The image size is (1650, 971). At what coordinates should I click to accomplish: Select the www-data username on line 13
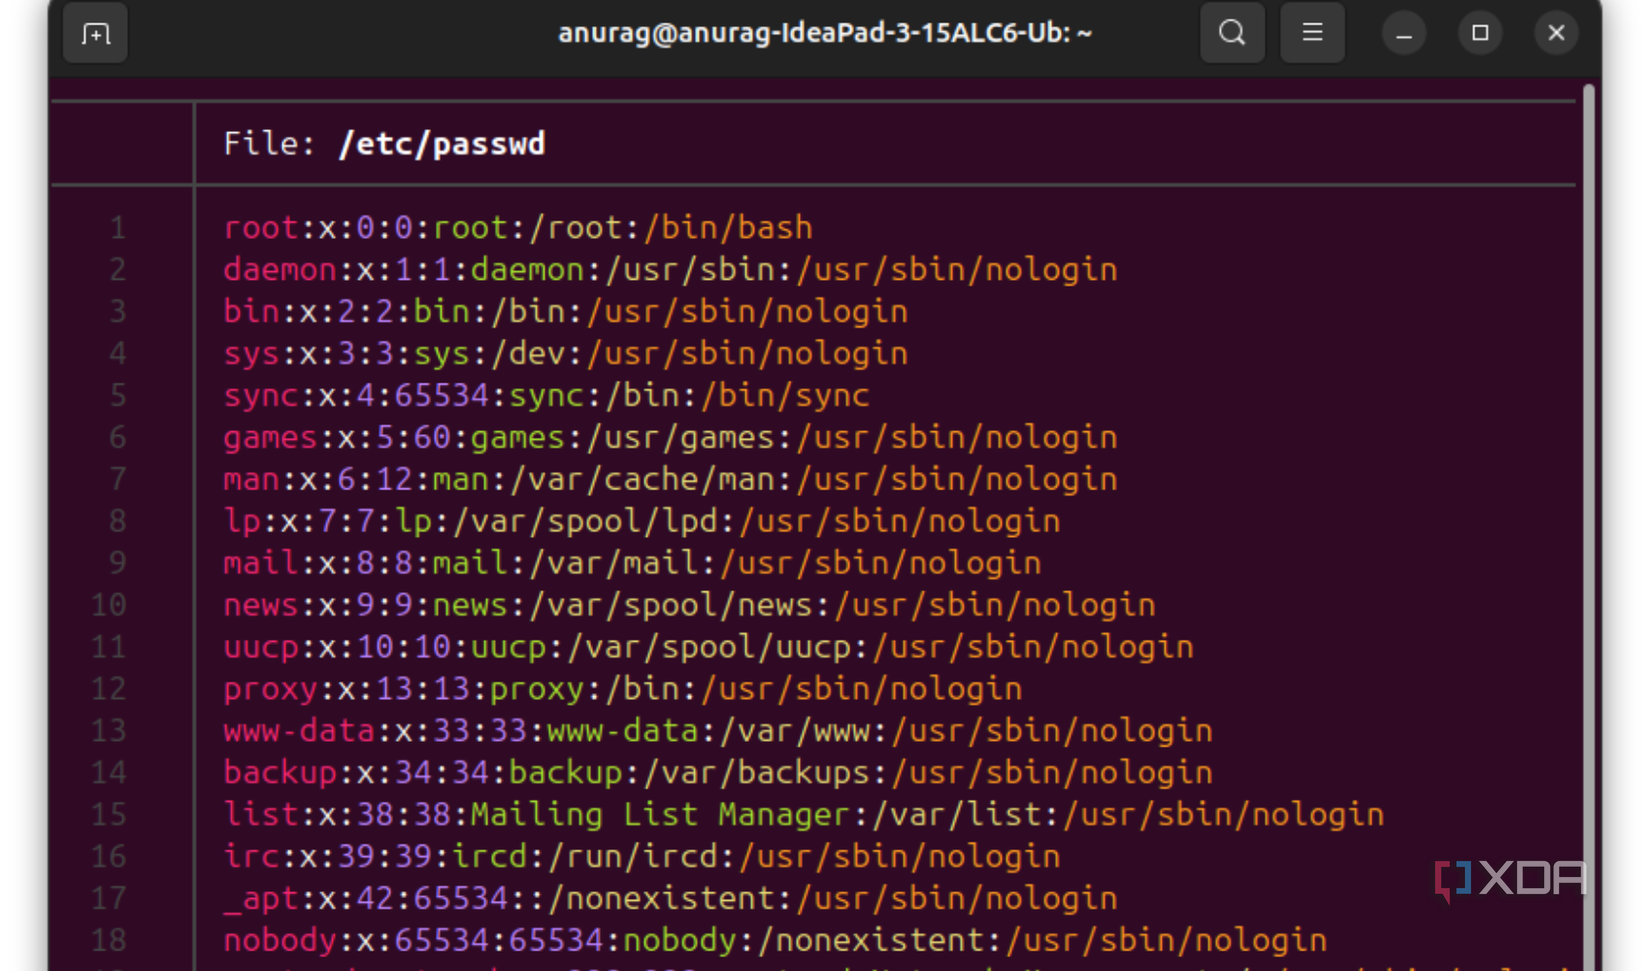(298, 730)
